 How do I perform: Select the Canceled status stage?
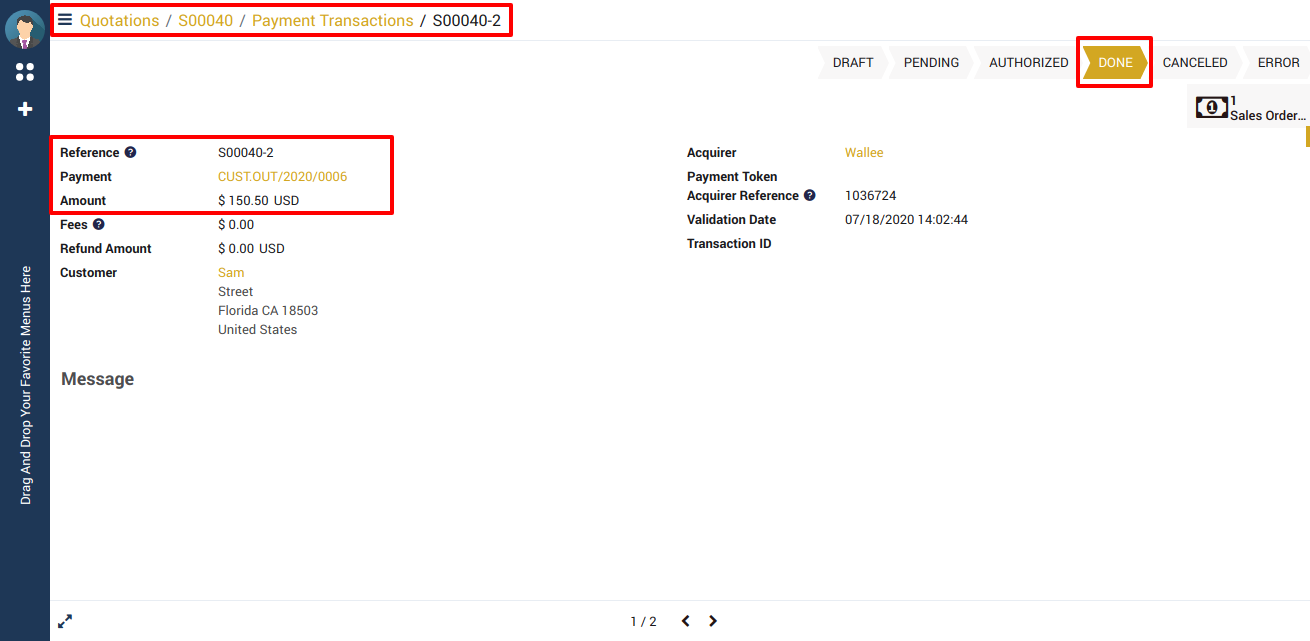tap(1194, 62)
